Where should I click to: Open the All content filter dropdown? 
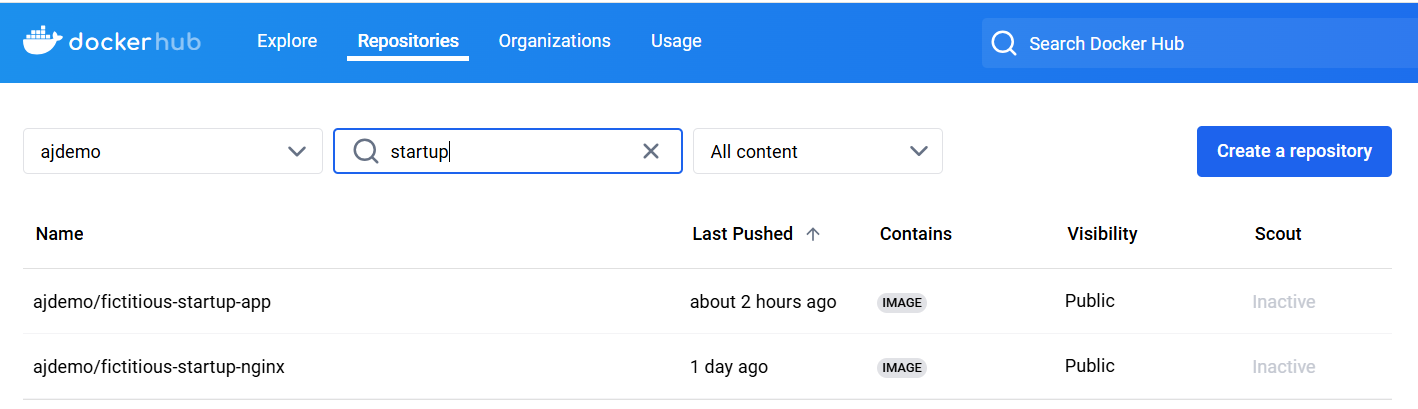pyautogui.click(x=818, y=151)
